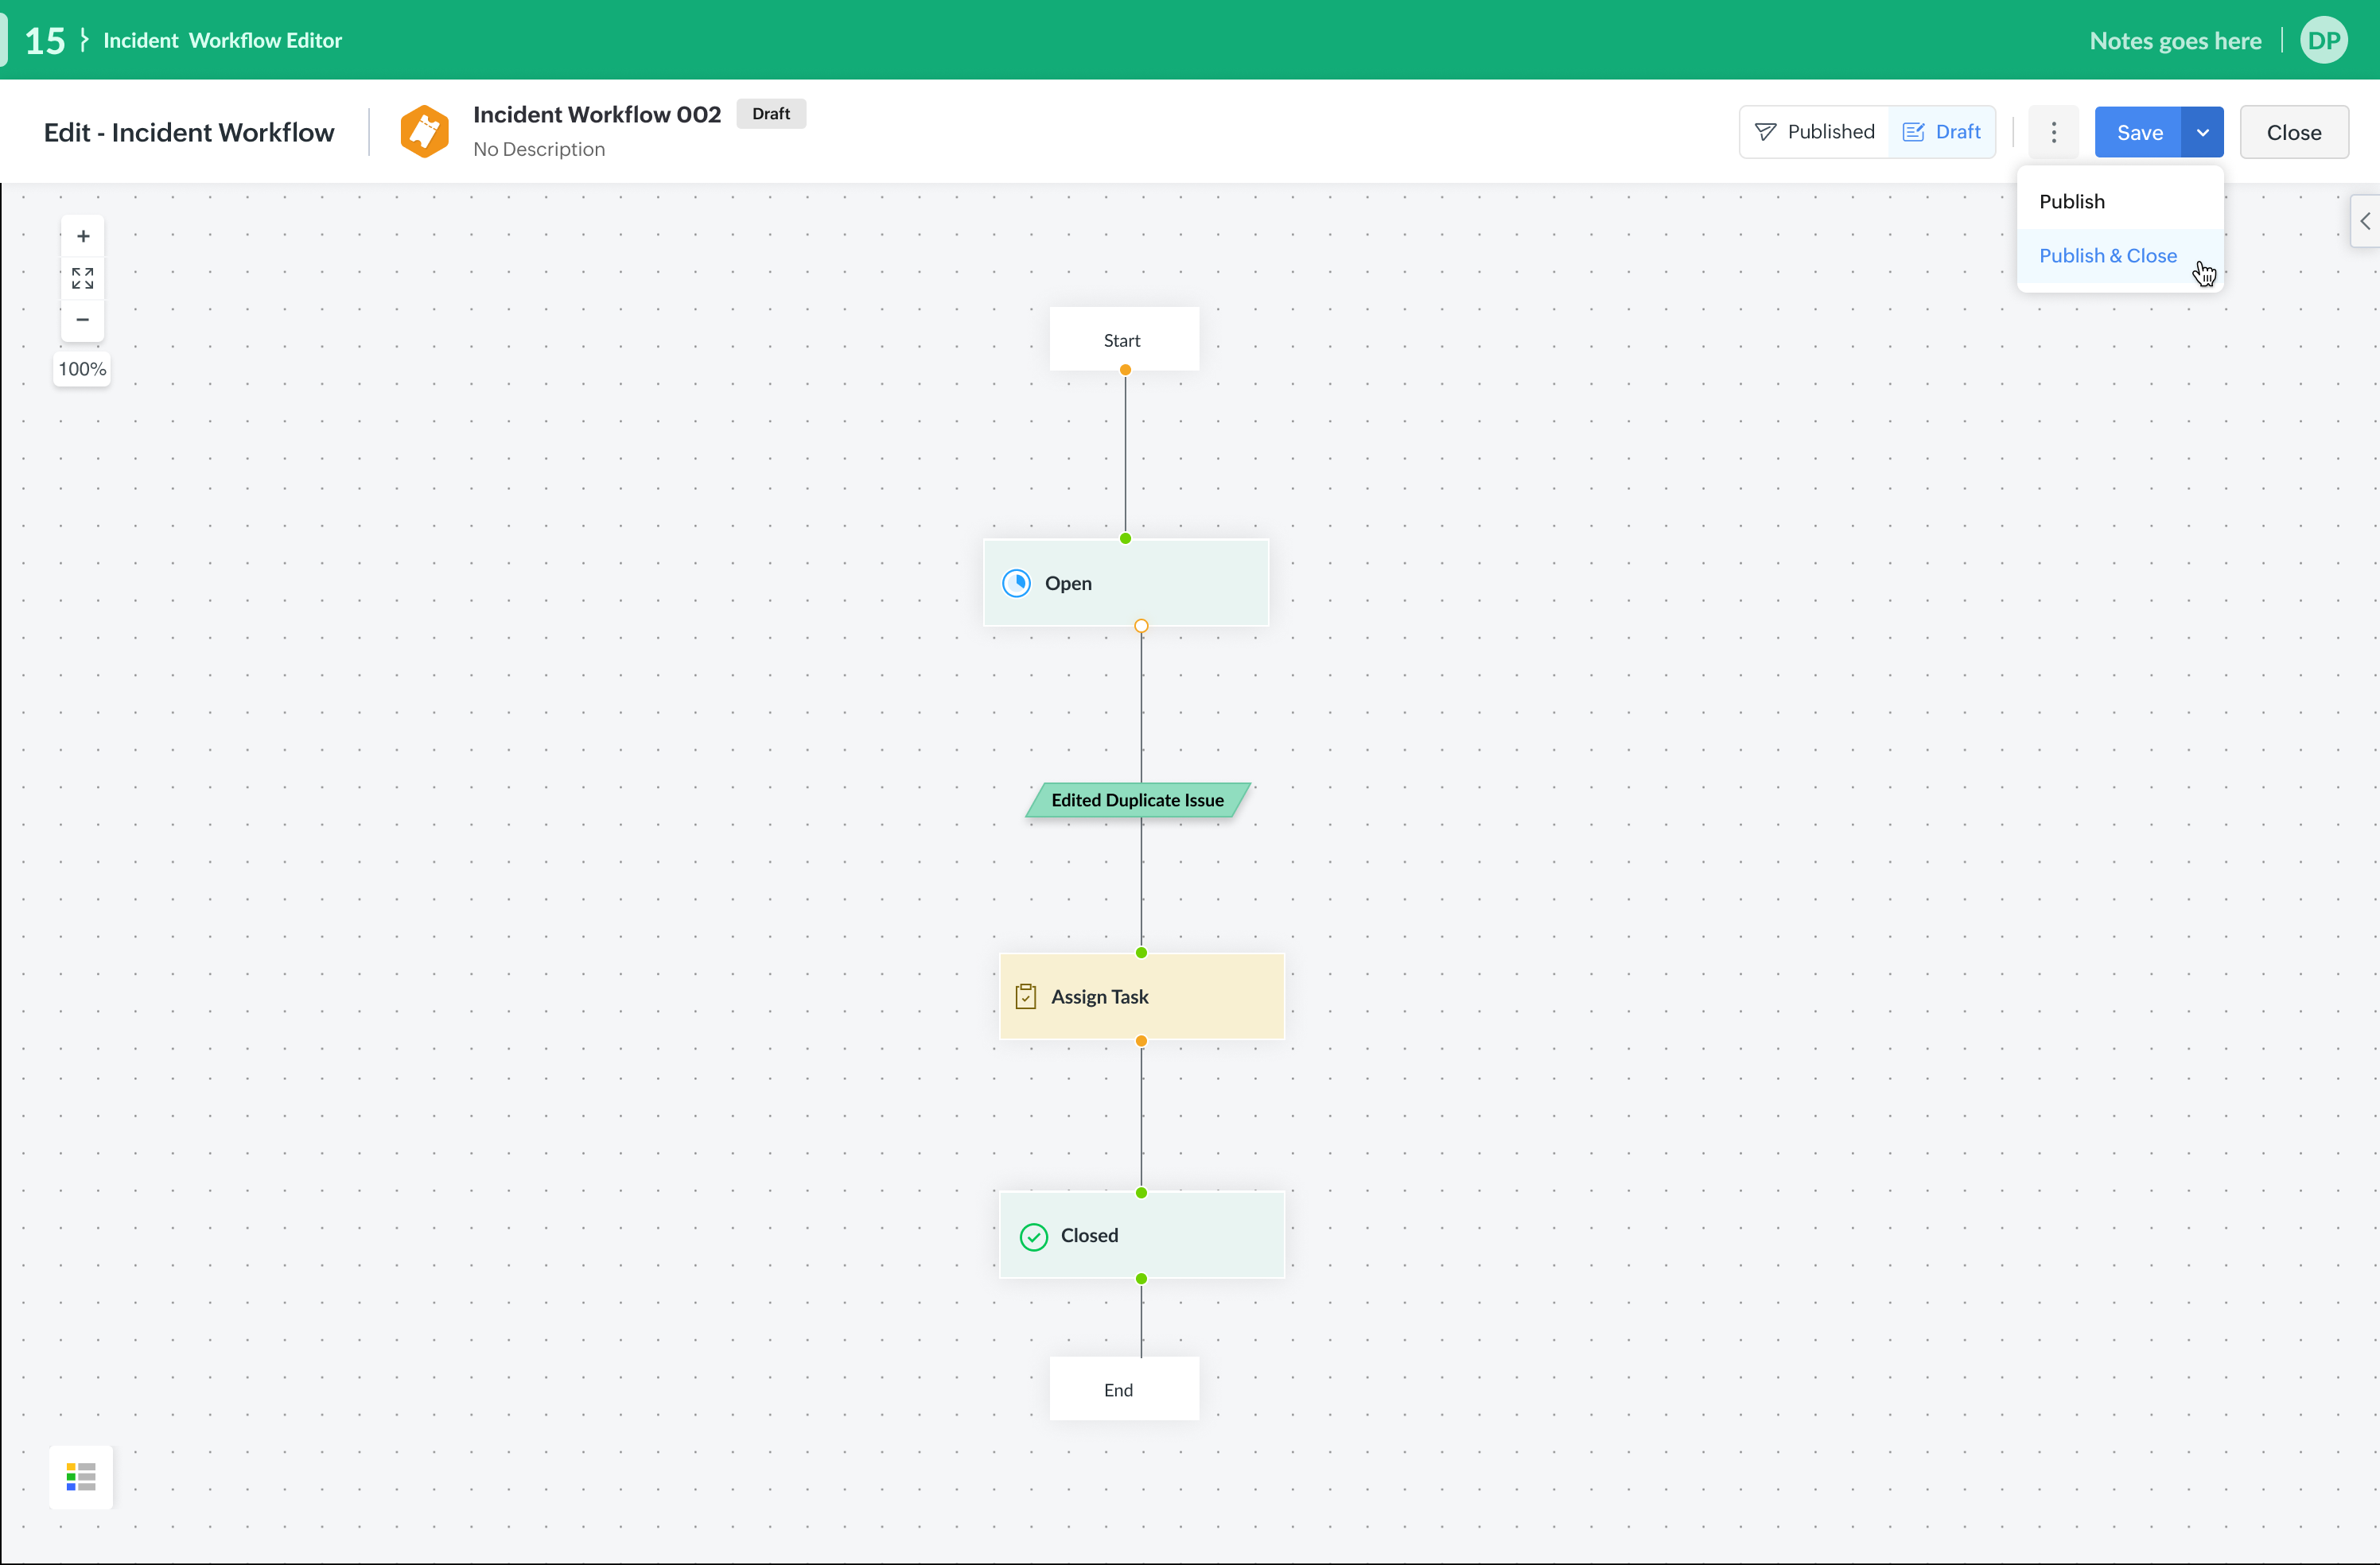Click the orange workflow ticket icon
2380x1565 pixels.
click(425, 131)
